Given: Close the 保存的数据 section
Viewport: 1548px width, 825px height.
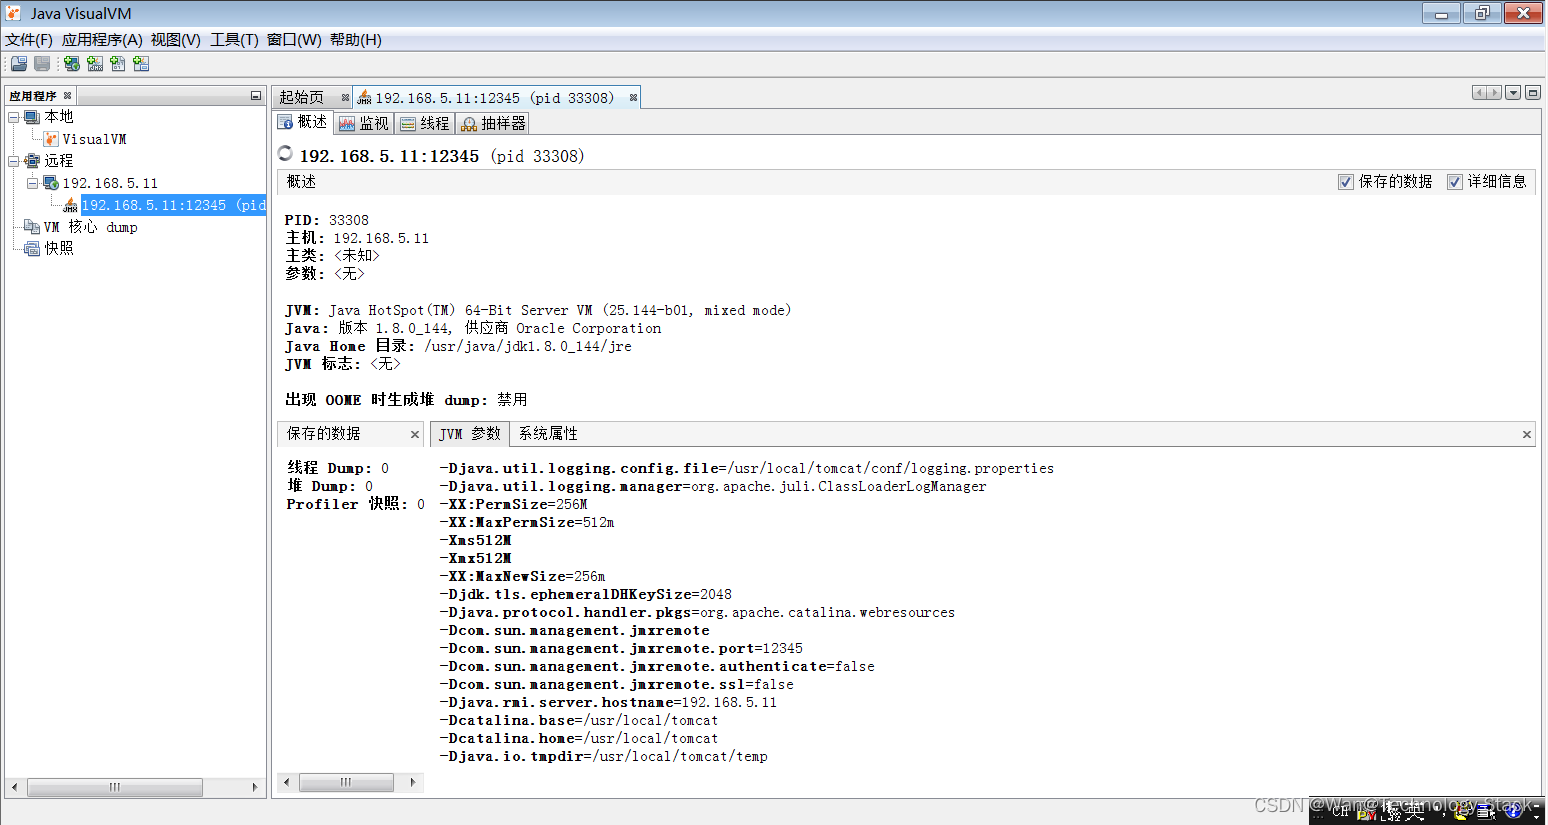Looking at the screenshot, I should coord(415,434).
